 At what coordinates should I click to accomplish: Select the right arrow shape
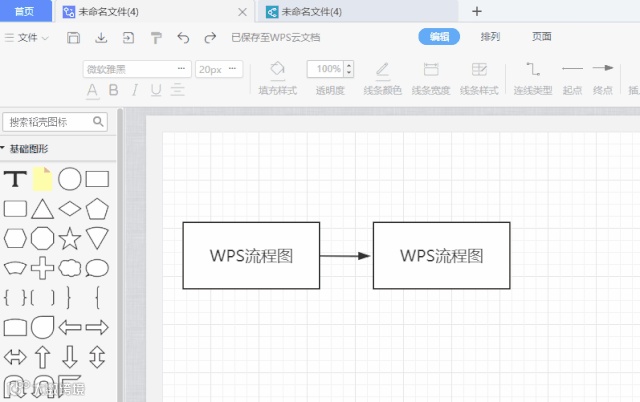click(97, 327)
